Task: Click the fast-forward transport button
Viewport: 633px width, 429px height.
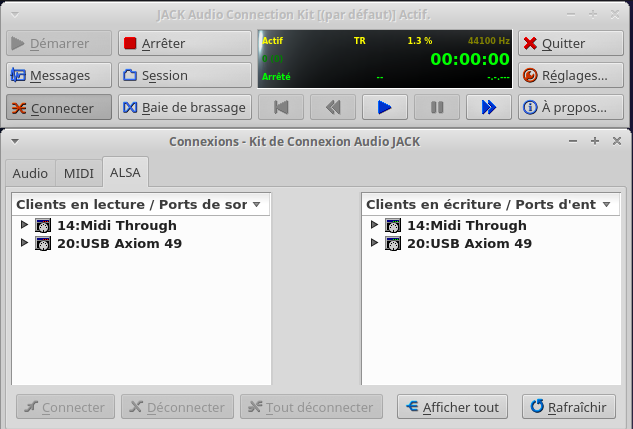Action: click(x=488, y=107)
